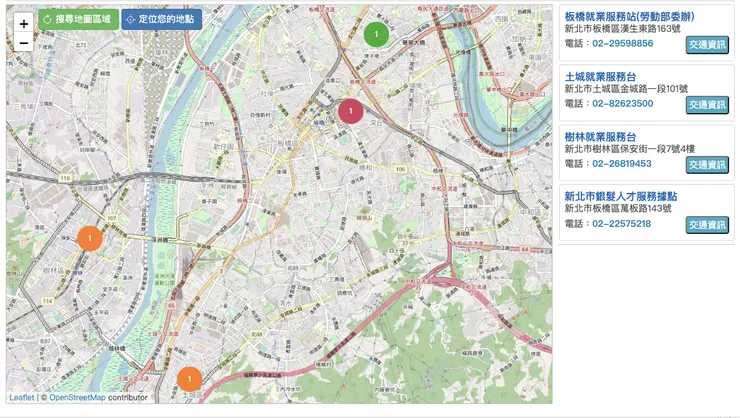Call phone number 02-22575218
Screen dimensions: 740x418
point(622,224)
